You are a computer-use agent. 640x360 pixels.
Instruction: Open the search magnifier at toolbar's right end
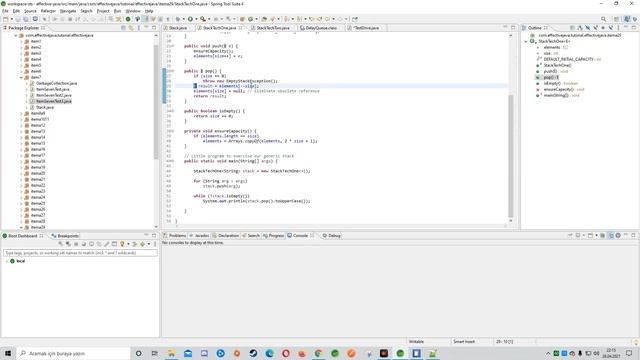pos(604,19)
